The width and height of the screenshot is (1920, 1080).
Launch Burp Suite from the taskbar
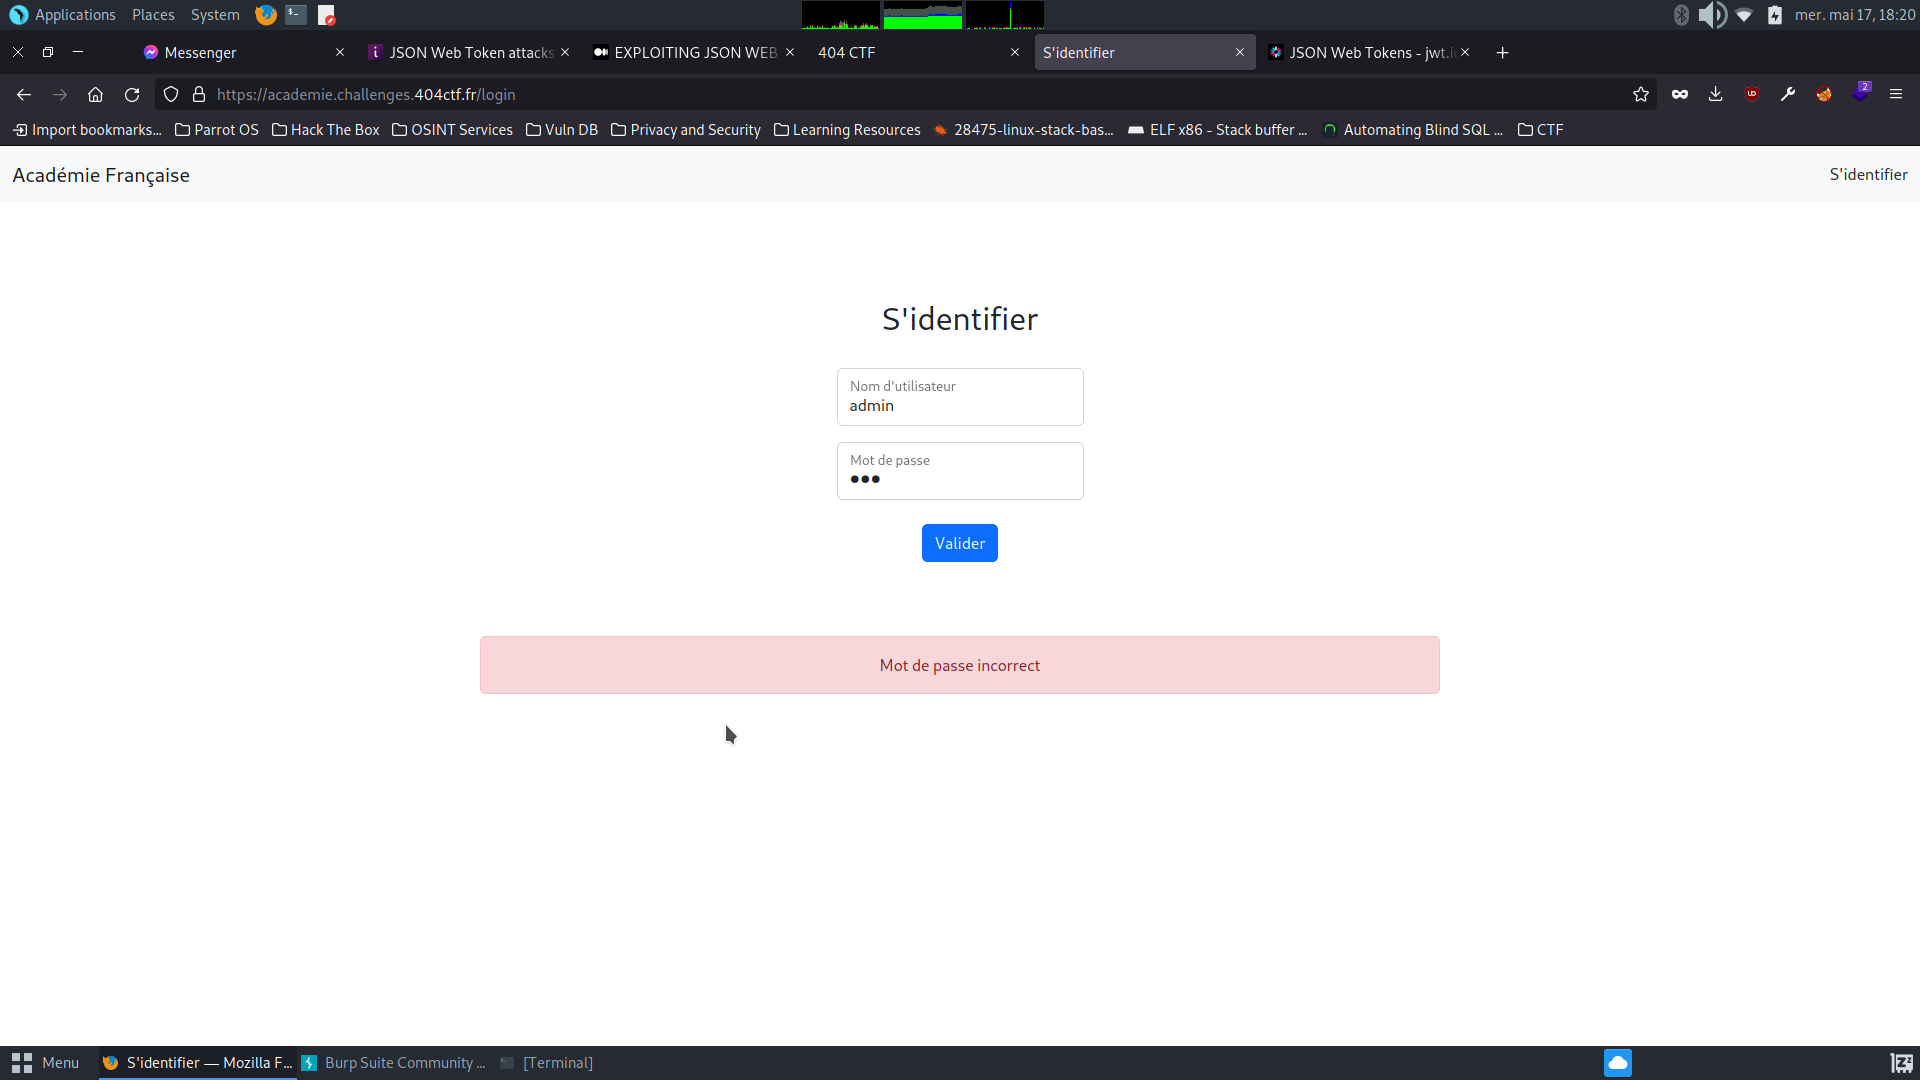click(x=393, y=1062)
